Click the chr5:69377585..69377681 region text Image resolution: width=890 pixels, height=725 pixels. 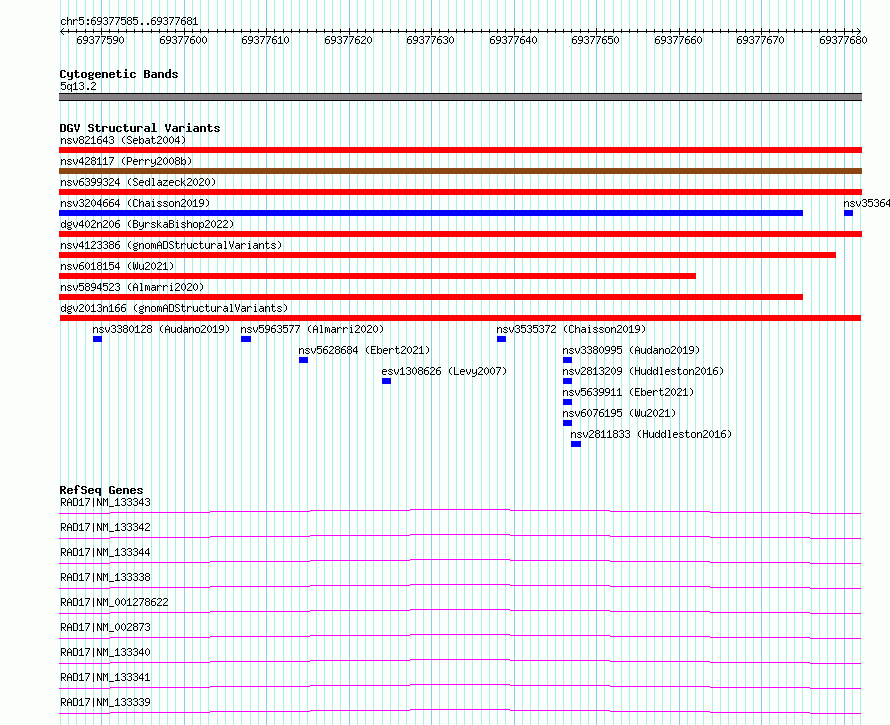click(129, 22)
